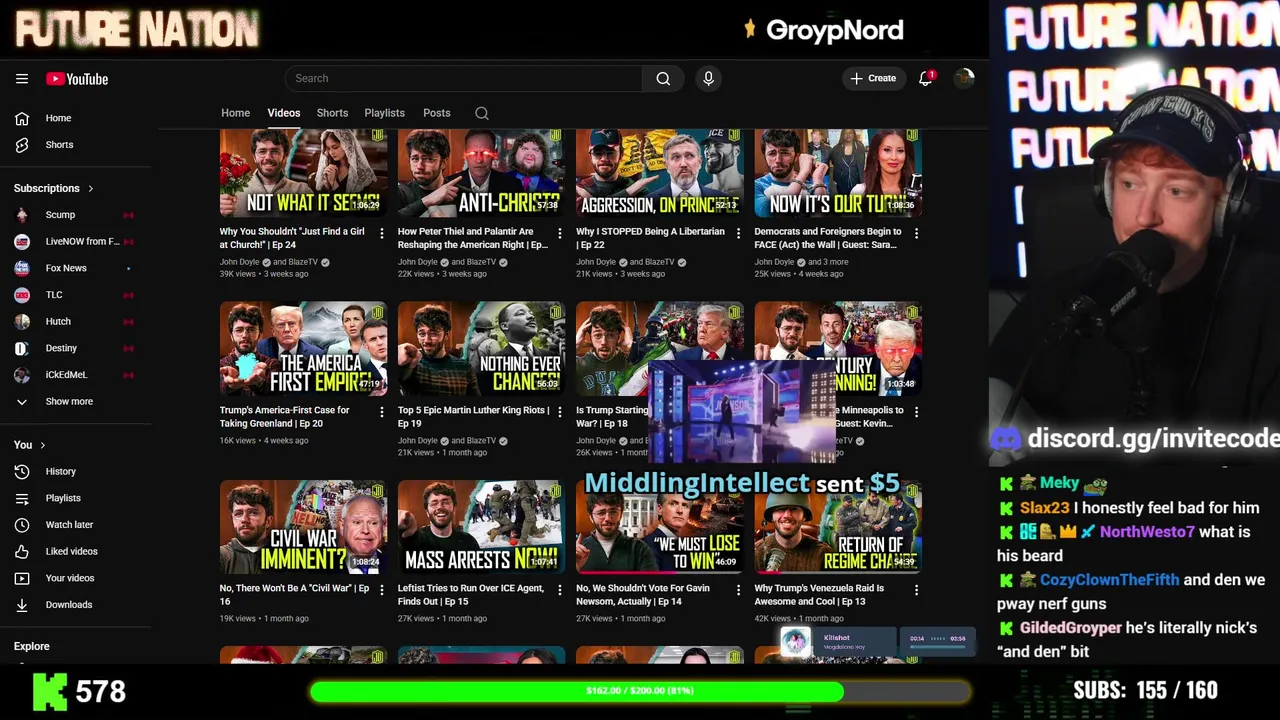
Task: Open title 'Trump's America-First Case for Taking Greenland'
Action: tap(285, 417)
